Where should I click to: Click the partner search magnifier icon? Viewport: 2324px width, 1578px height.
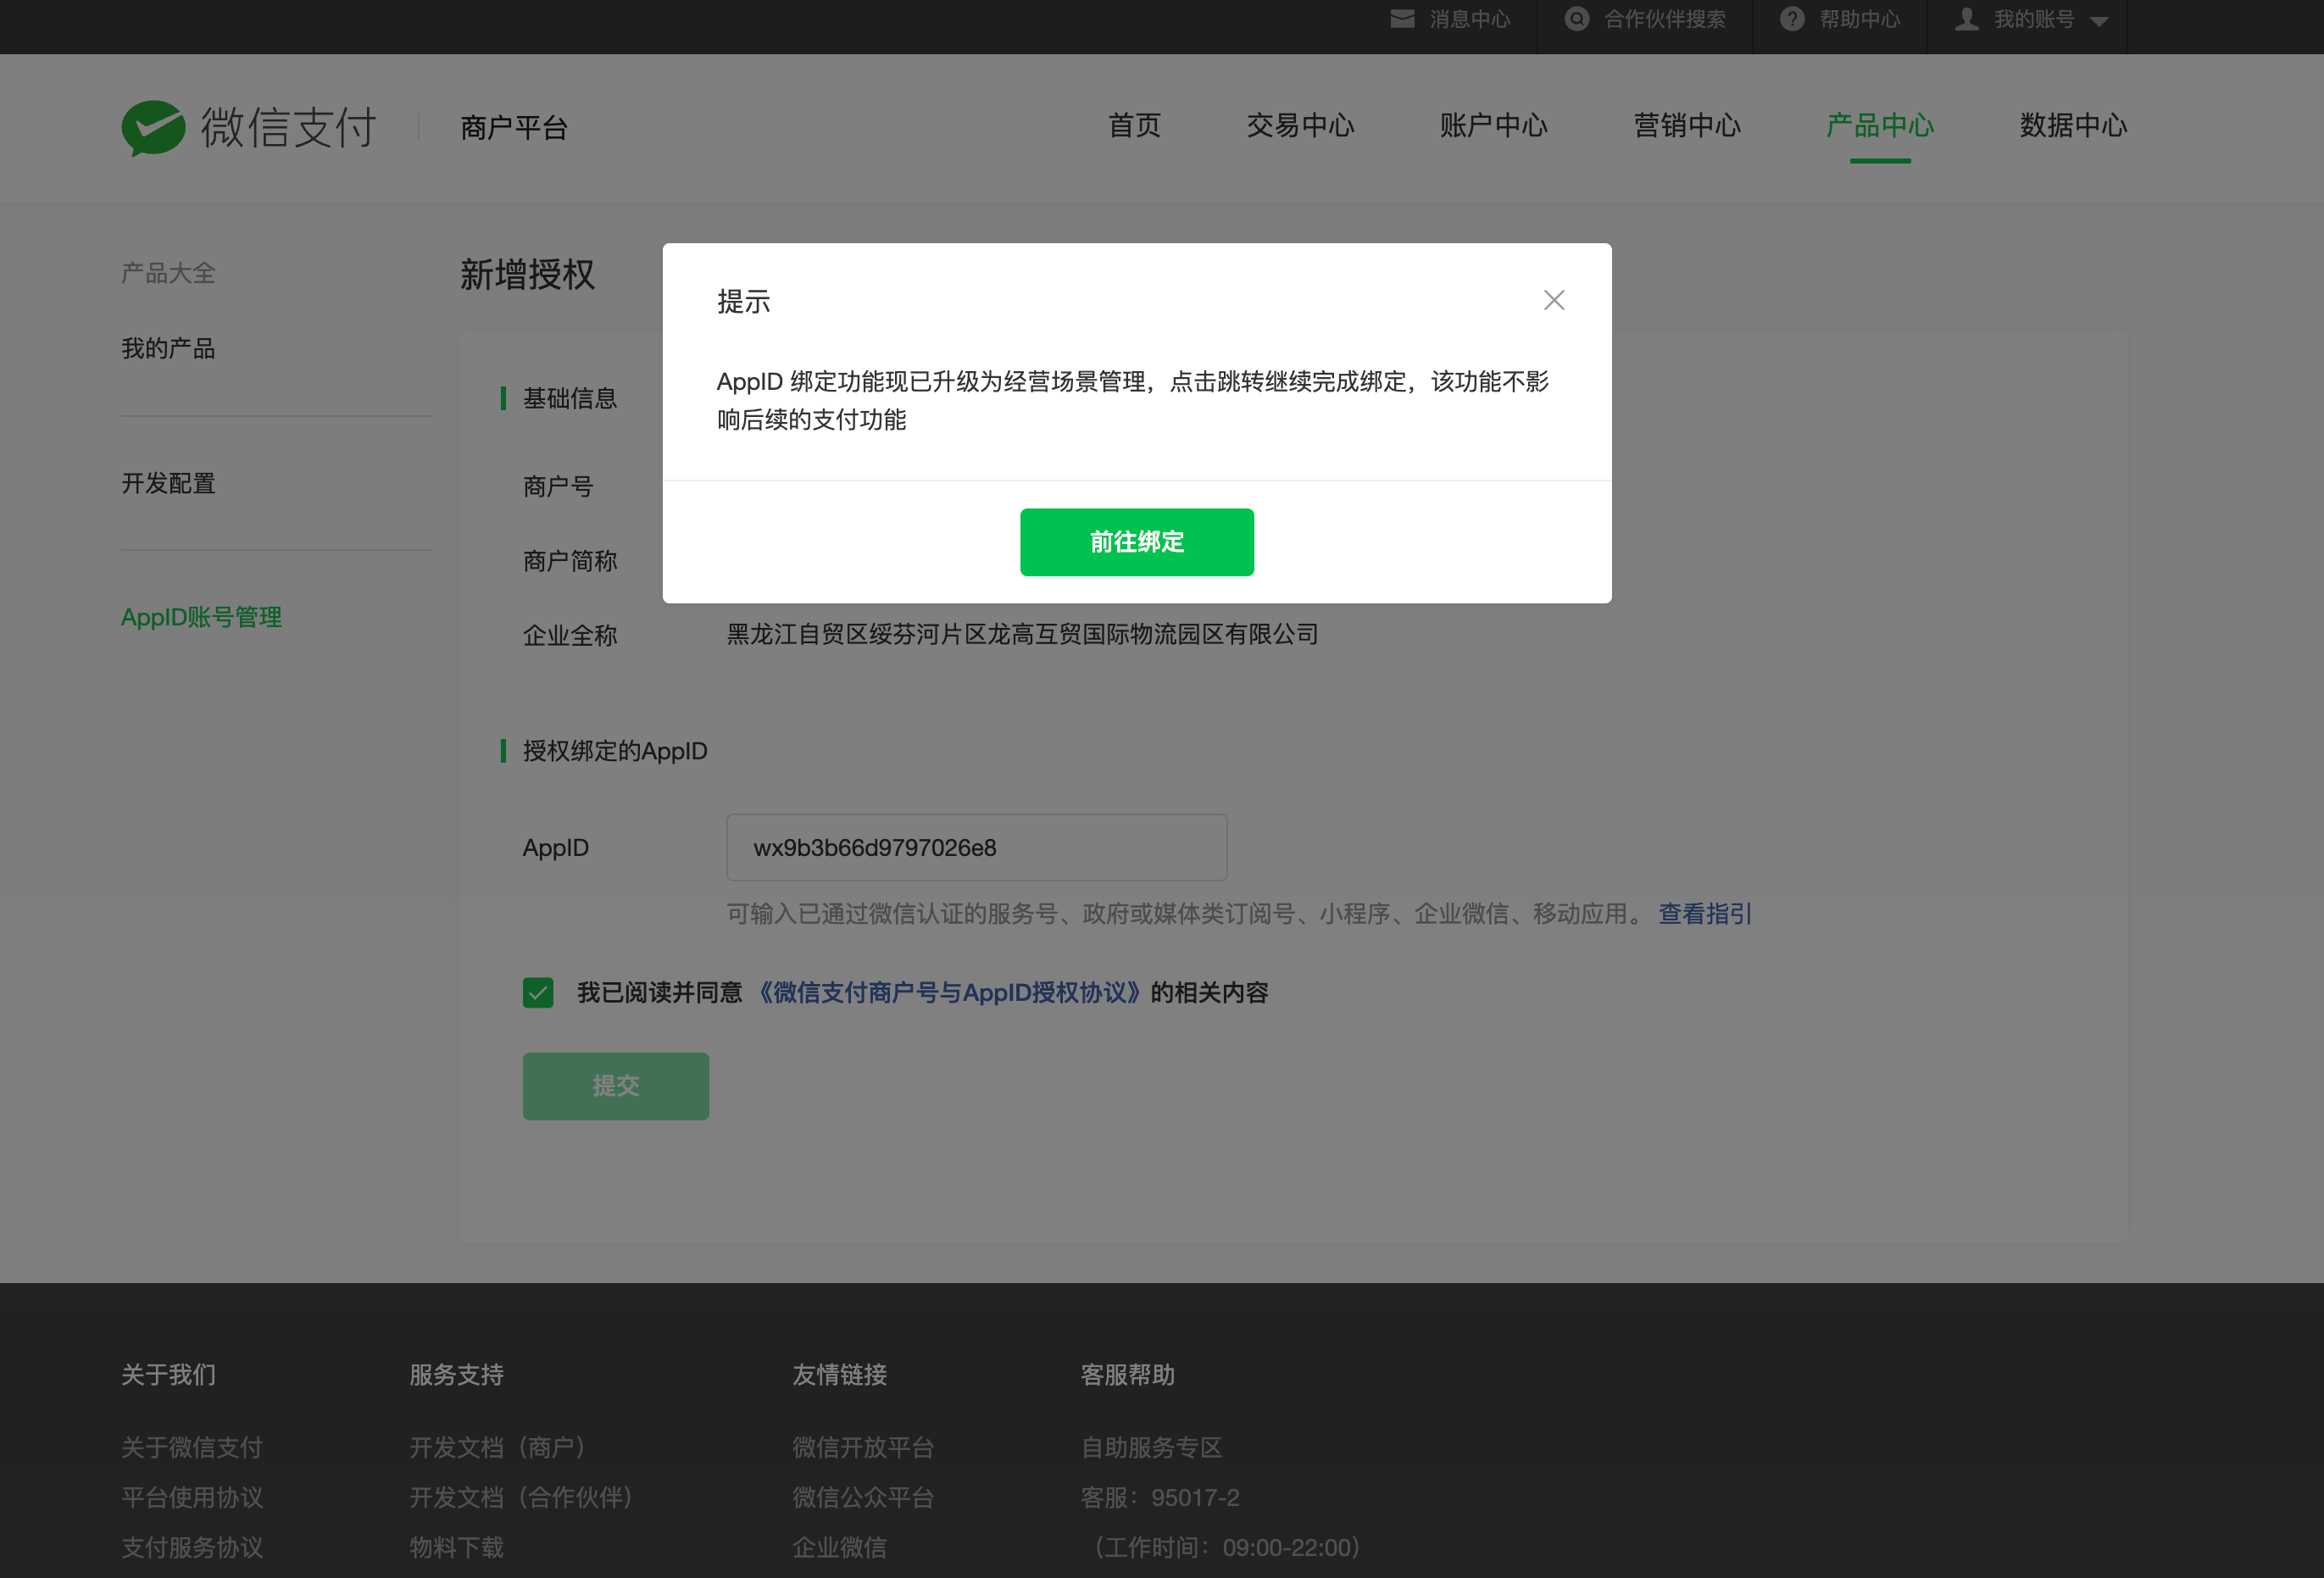[x=1576, y=19]
